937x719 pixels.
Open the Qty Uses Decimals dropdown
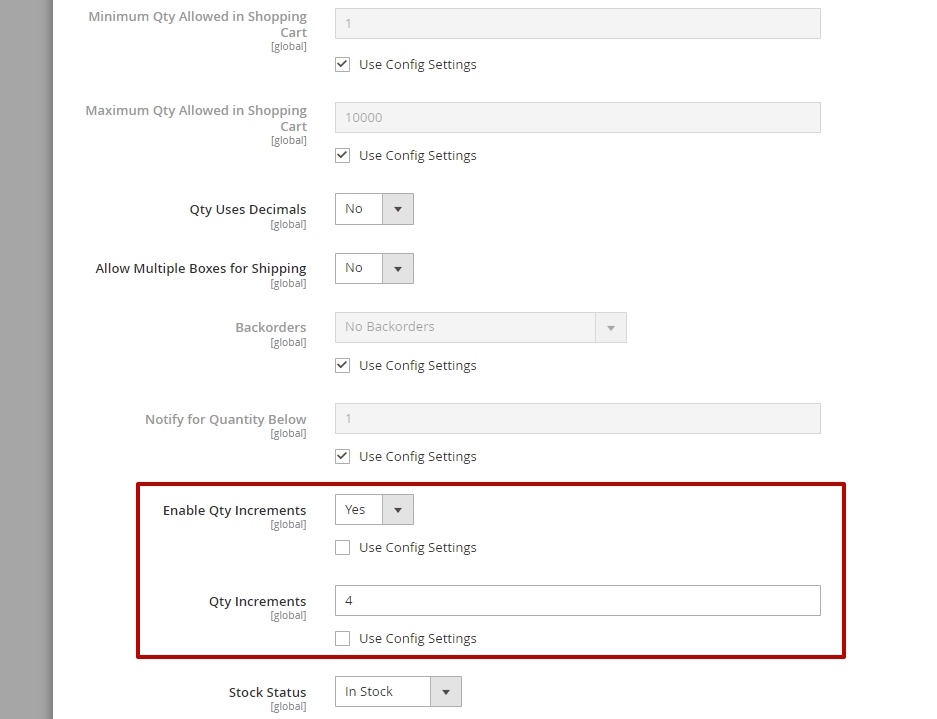(x=374, y=209)
